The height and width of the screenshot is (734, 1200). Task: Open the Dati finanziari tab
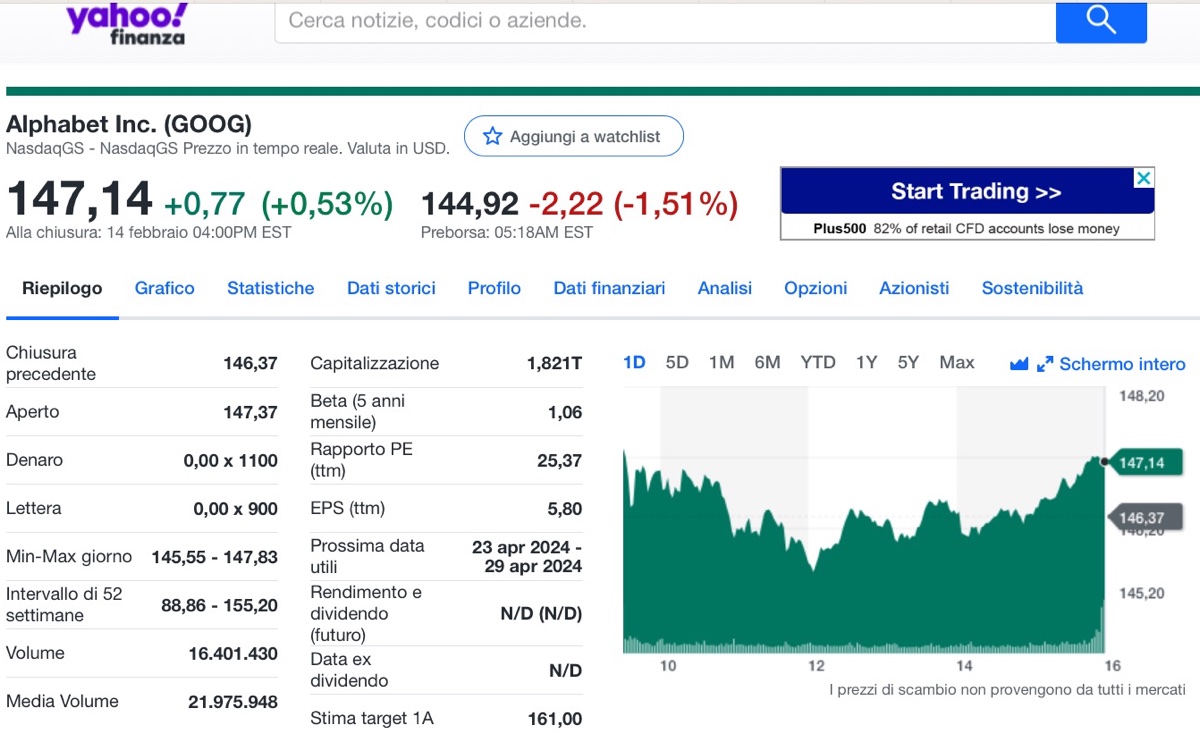(x=609, y=288)
